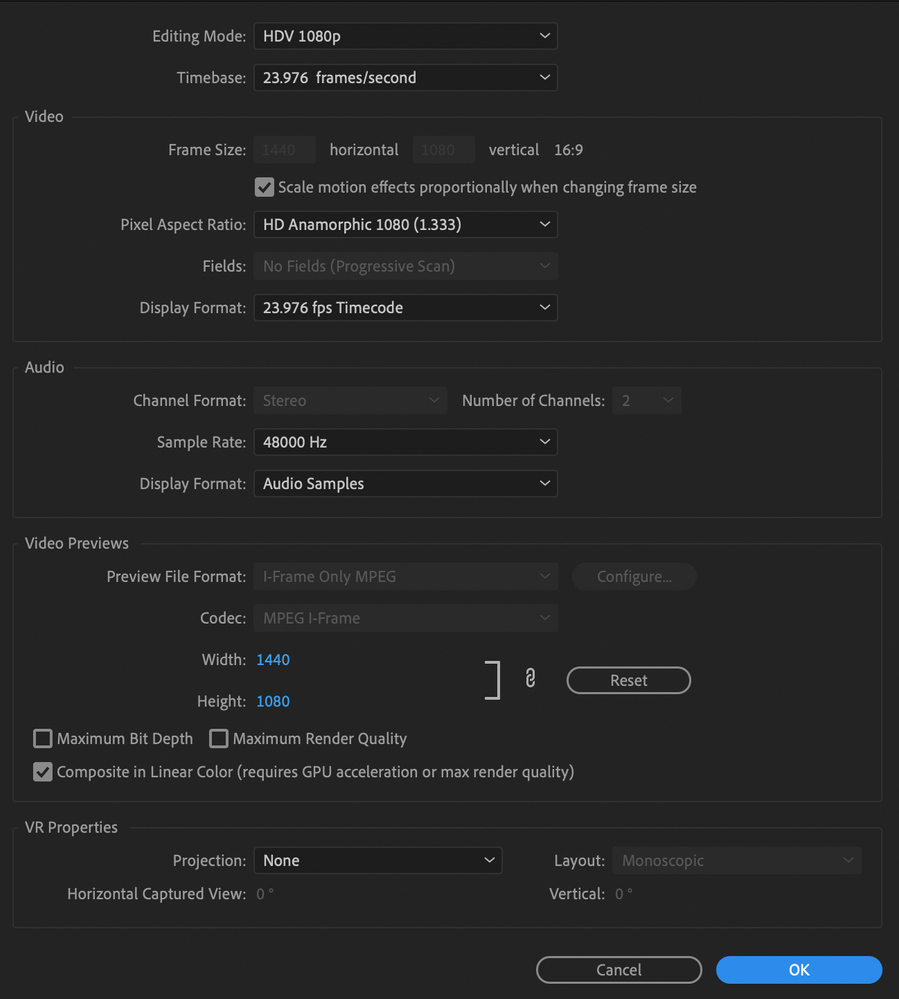Open the video Display Format dropdown
The height and width of the screenshot is (999, 899).
[405, 308]
